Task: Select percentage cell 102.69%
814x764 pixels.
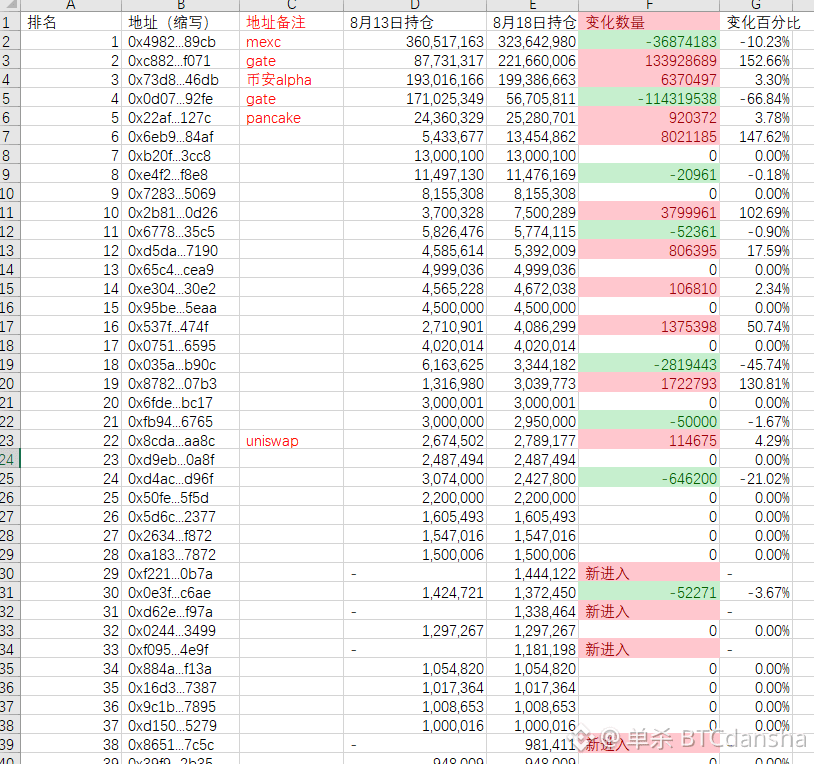Action: [756, 213]
